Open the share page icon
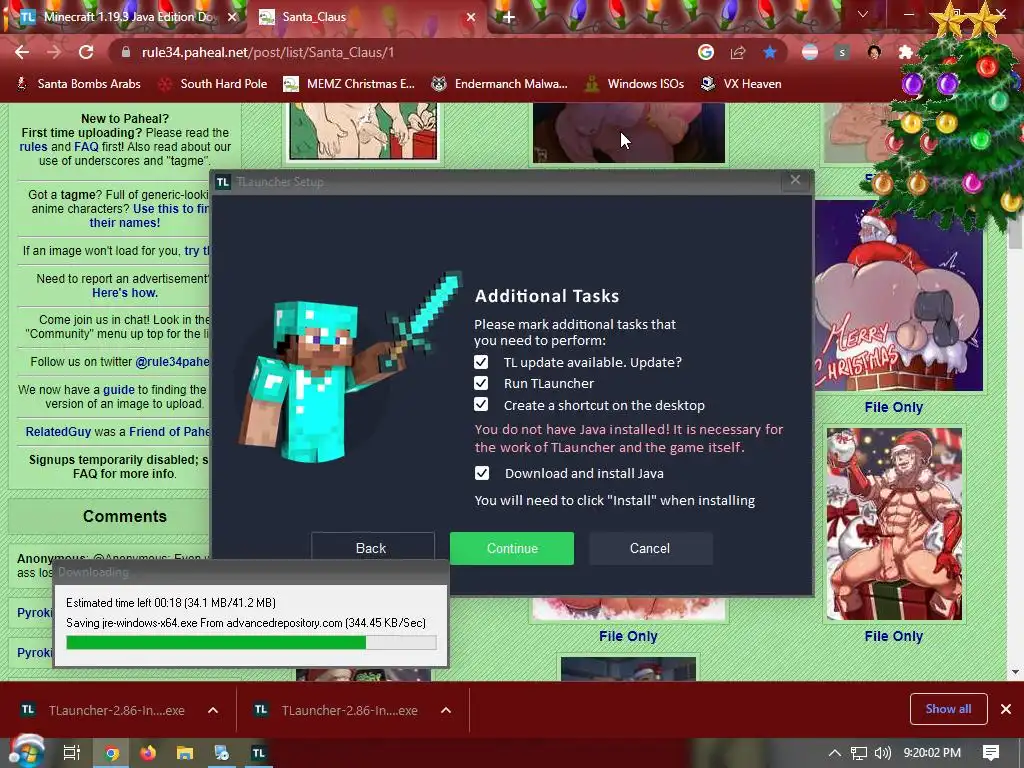The height and width of the screenshot is (768, 1024). click(738, 52)
